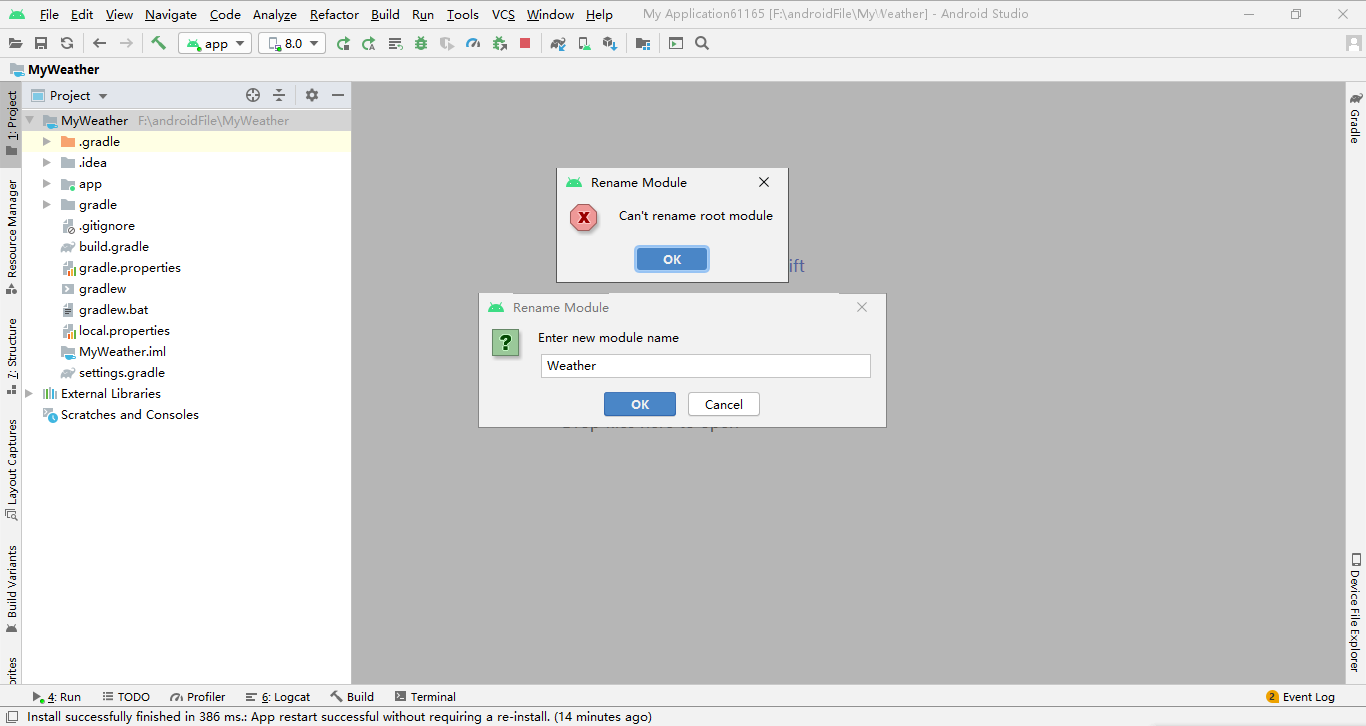
Task: Open the Refactor menu
Action: (334, 15)
